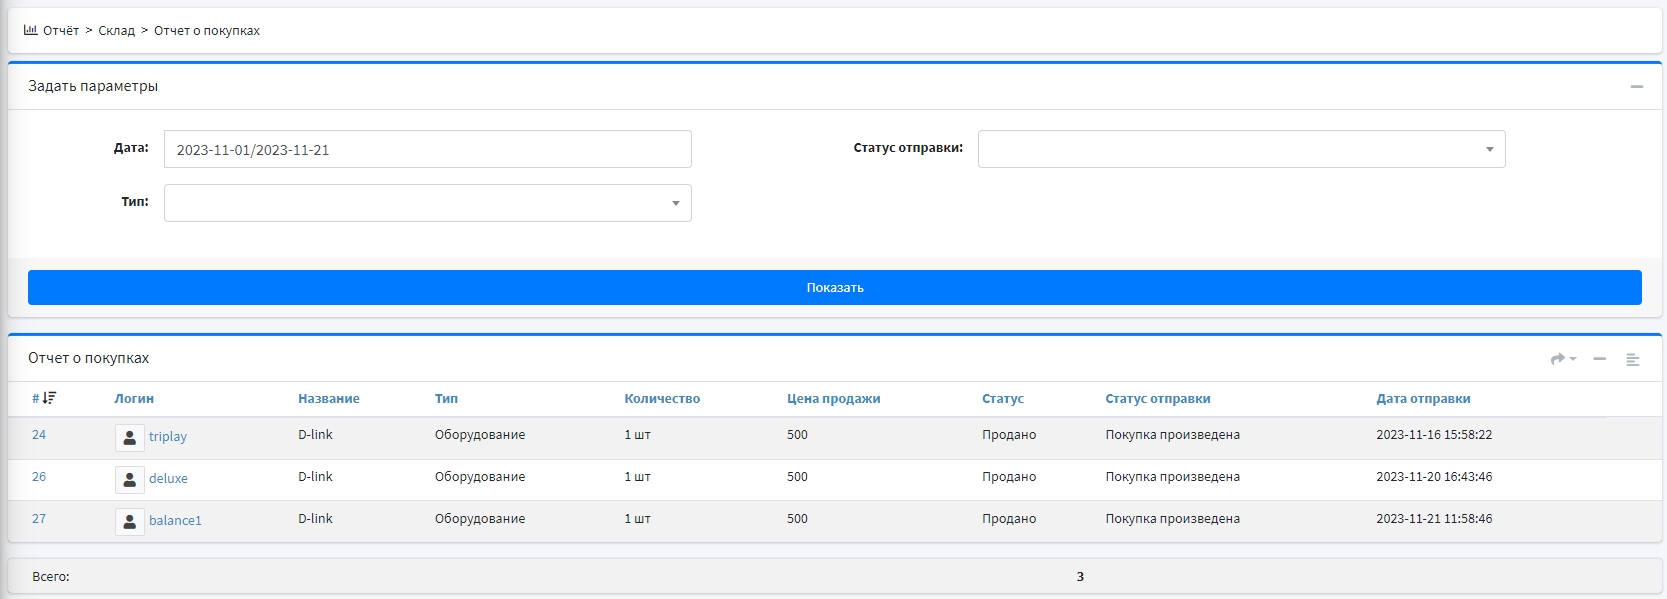
Task: Open the balance1 user link
Action: [x=175, y=521]
